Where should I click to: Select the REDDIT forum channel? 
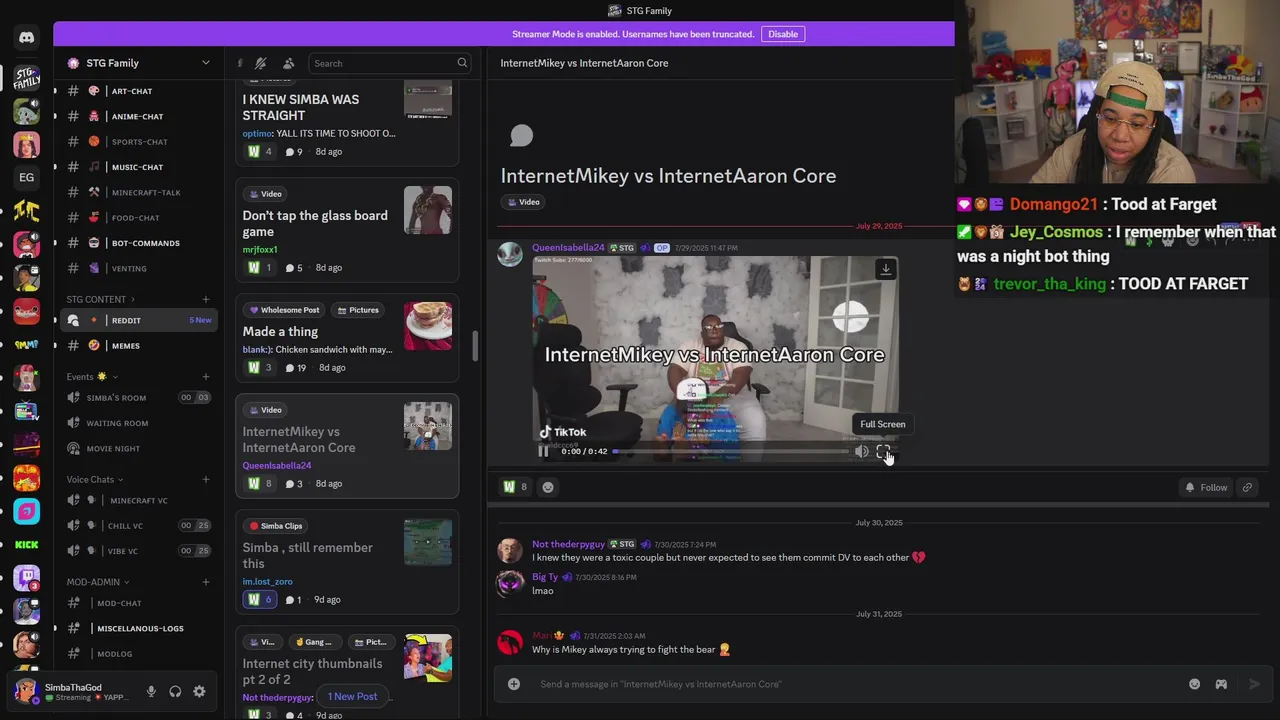point(138,320)
